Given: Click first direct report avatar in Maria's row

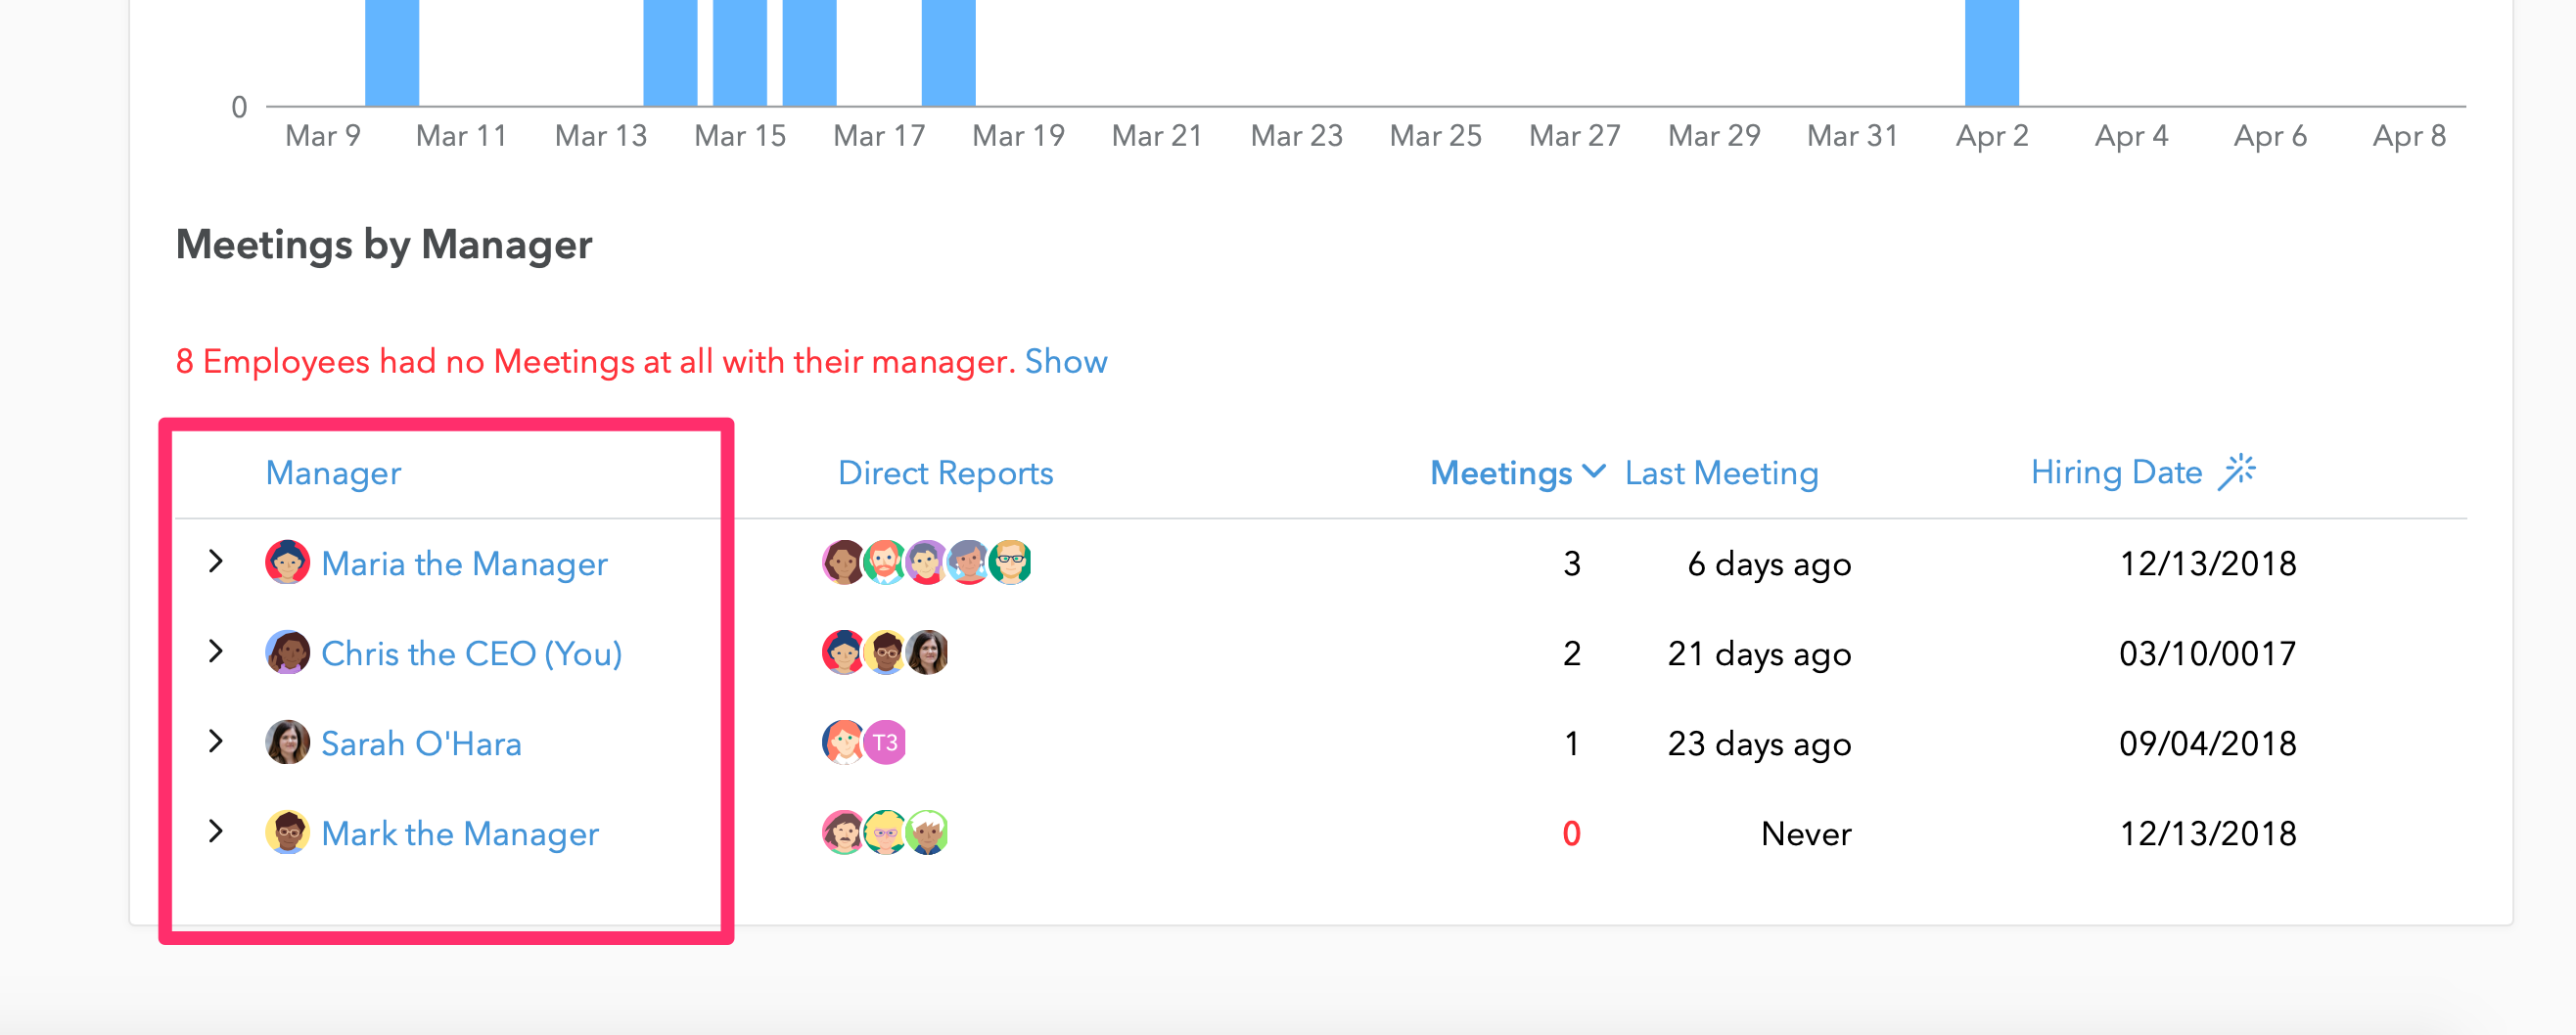Looking at the screenshot, I should point(843,562).
